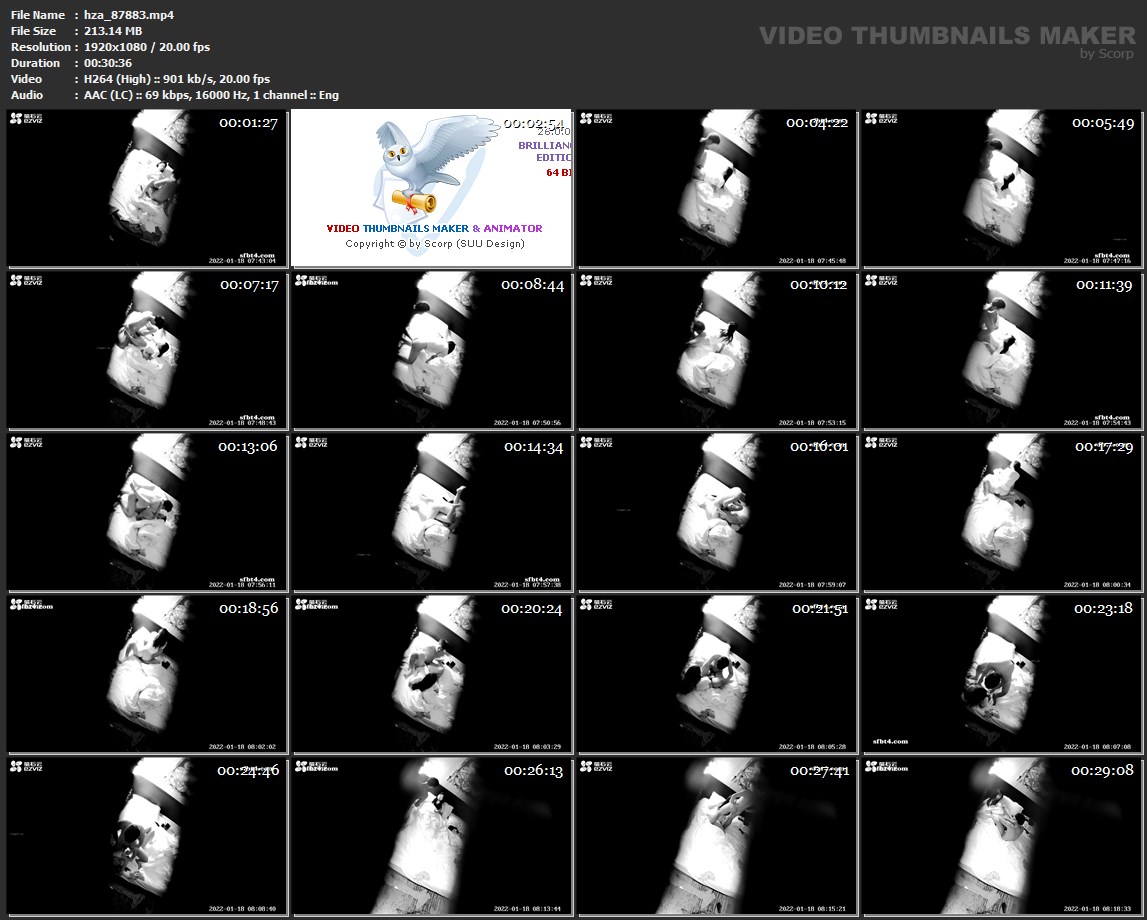Image resolution: width=1147 pixels, height=920 pixels.
Task: Click 'VIDEO THUMBNAILS MAKER & ANIMATOR' logo text
Action: (435, 228)
